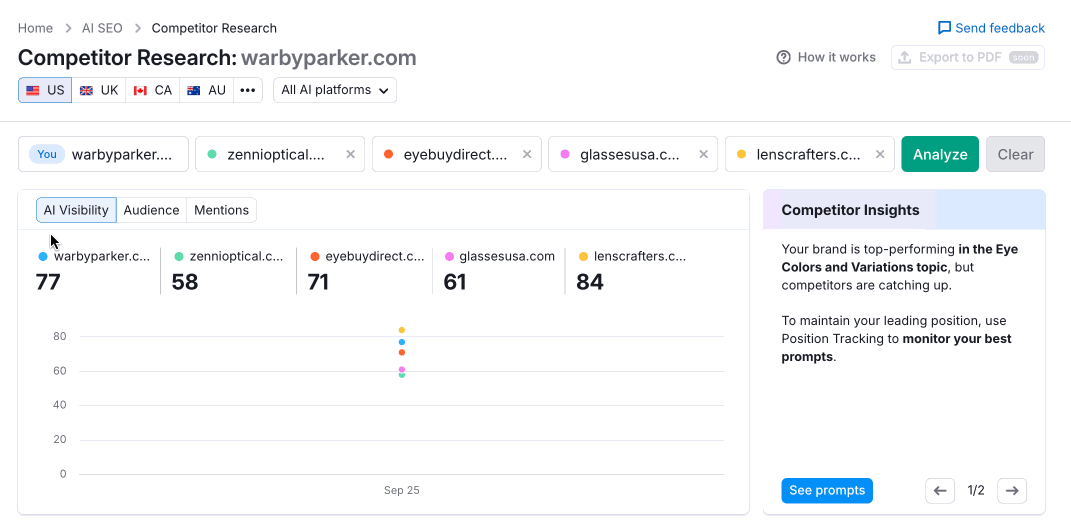
Task: Remove zennioptical competitor with its X
Action: pos(350,154)
